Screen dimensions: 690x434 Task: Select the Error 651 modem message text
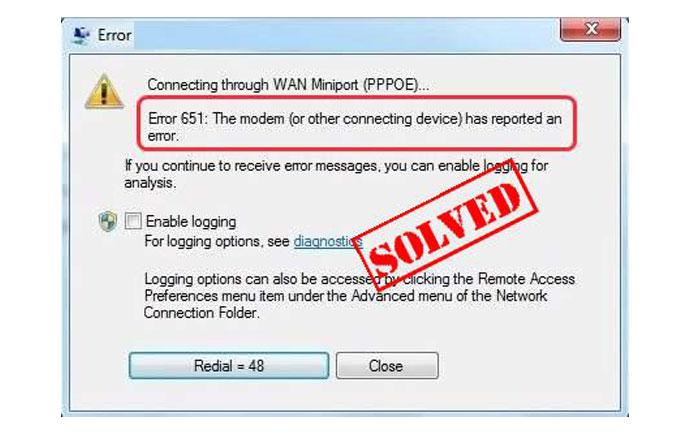(355, 127)
